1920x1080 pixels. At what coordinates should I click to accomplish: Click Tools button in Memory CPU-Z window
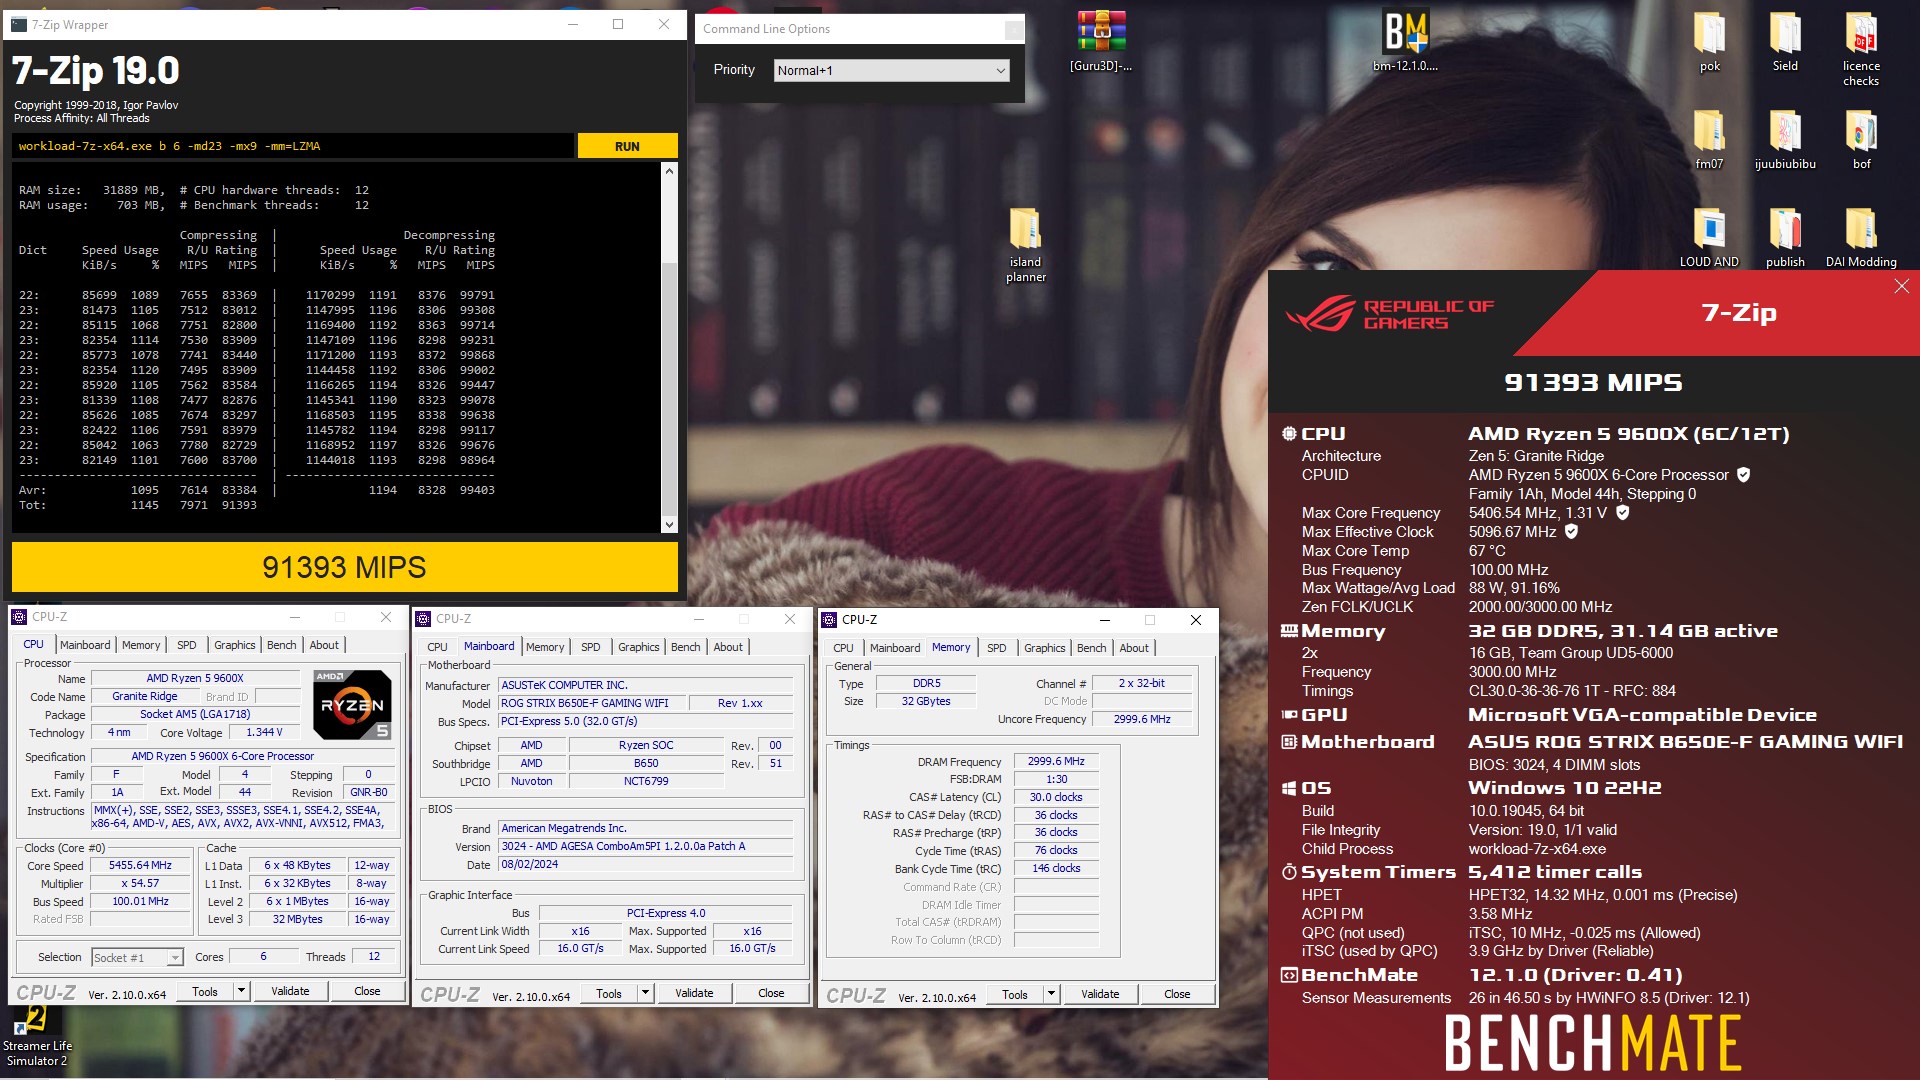[x=1015, y=994]
